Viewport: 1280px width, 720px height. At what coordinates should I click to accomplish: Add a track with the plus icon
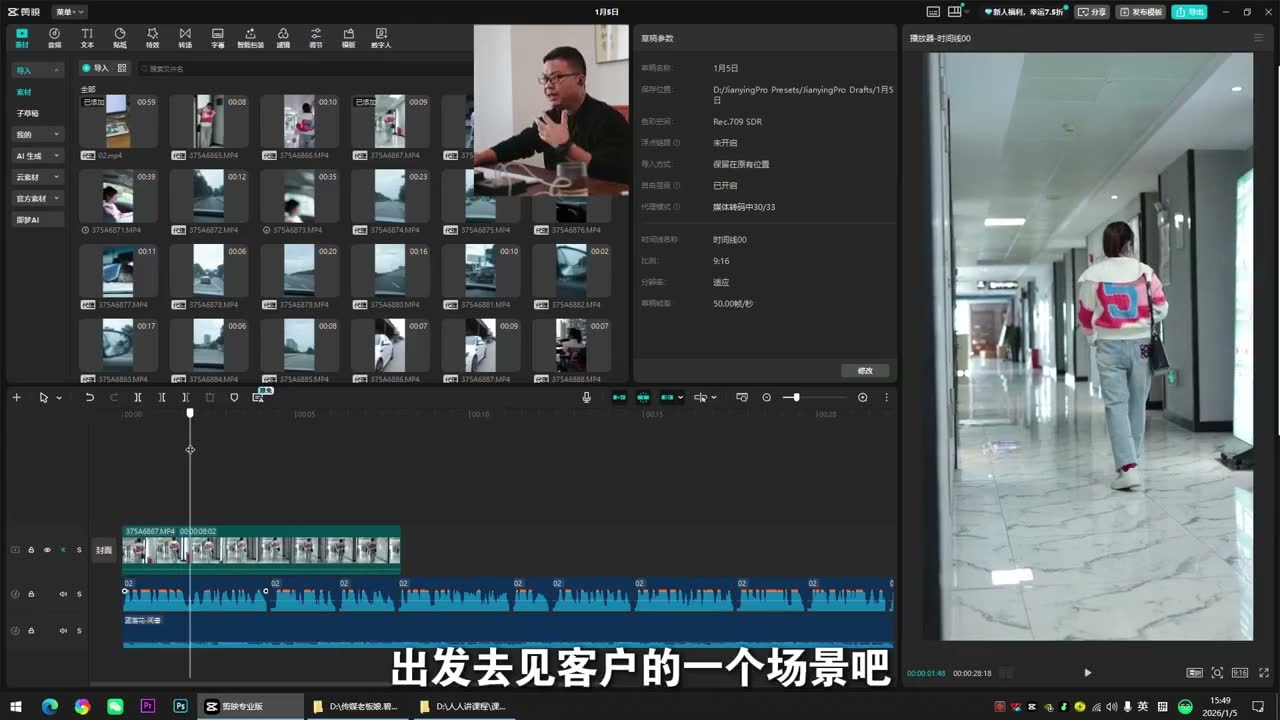(x=16, y=397)
